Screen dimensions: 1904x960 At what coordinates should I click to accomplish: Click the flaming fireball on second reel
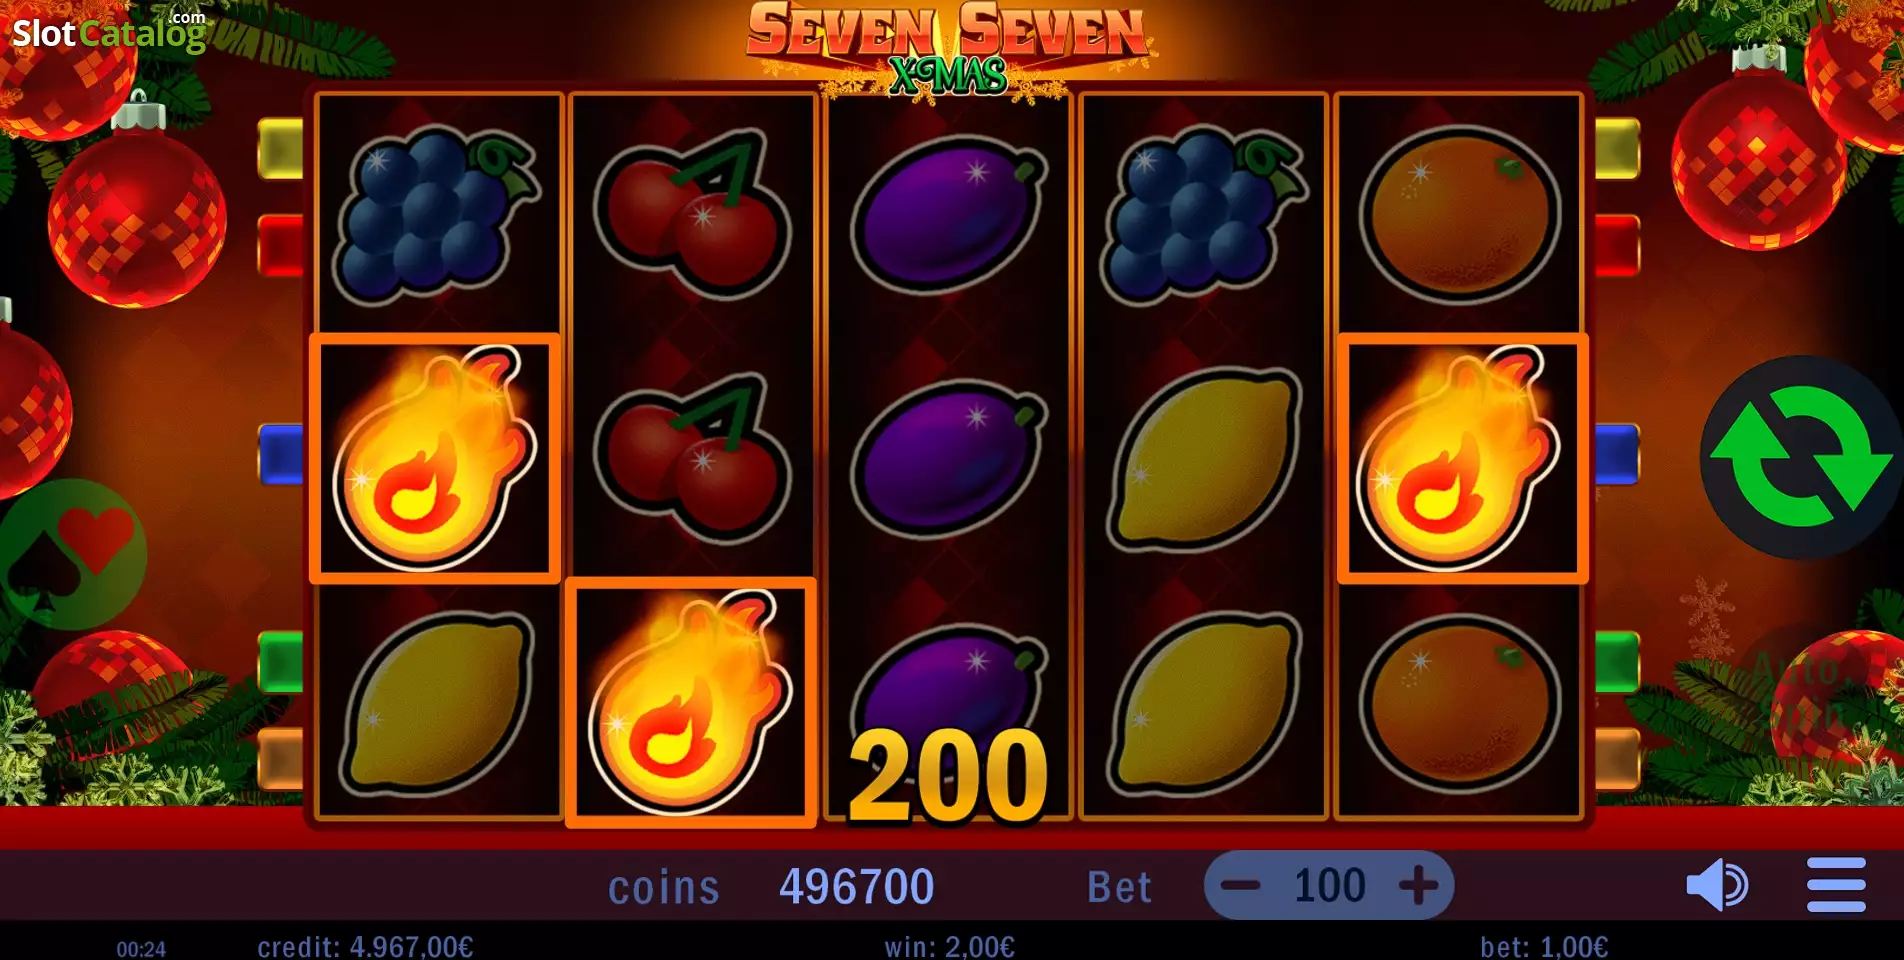[x=691, y=703]
